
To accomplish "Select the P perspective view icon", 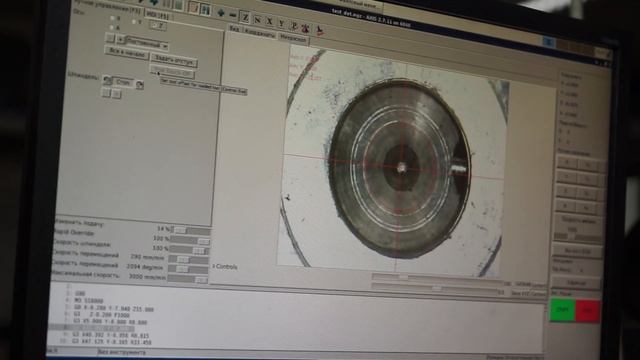I will [293, 26].
